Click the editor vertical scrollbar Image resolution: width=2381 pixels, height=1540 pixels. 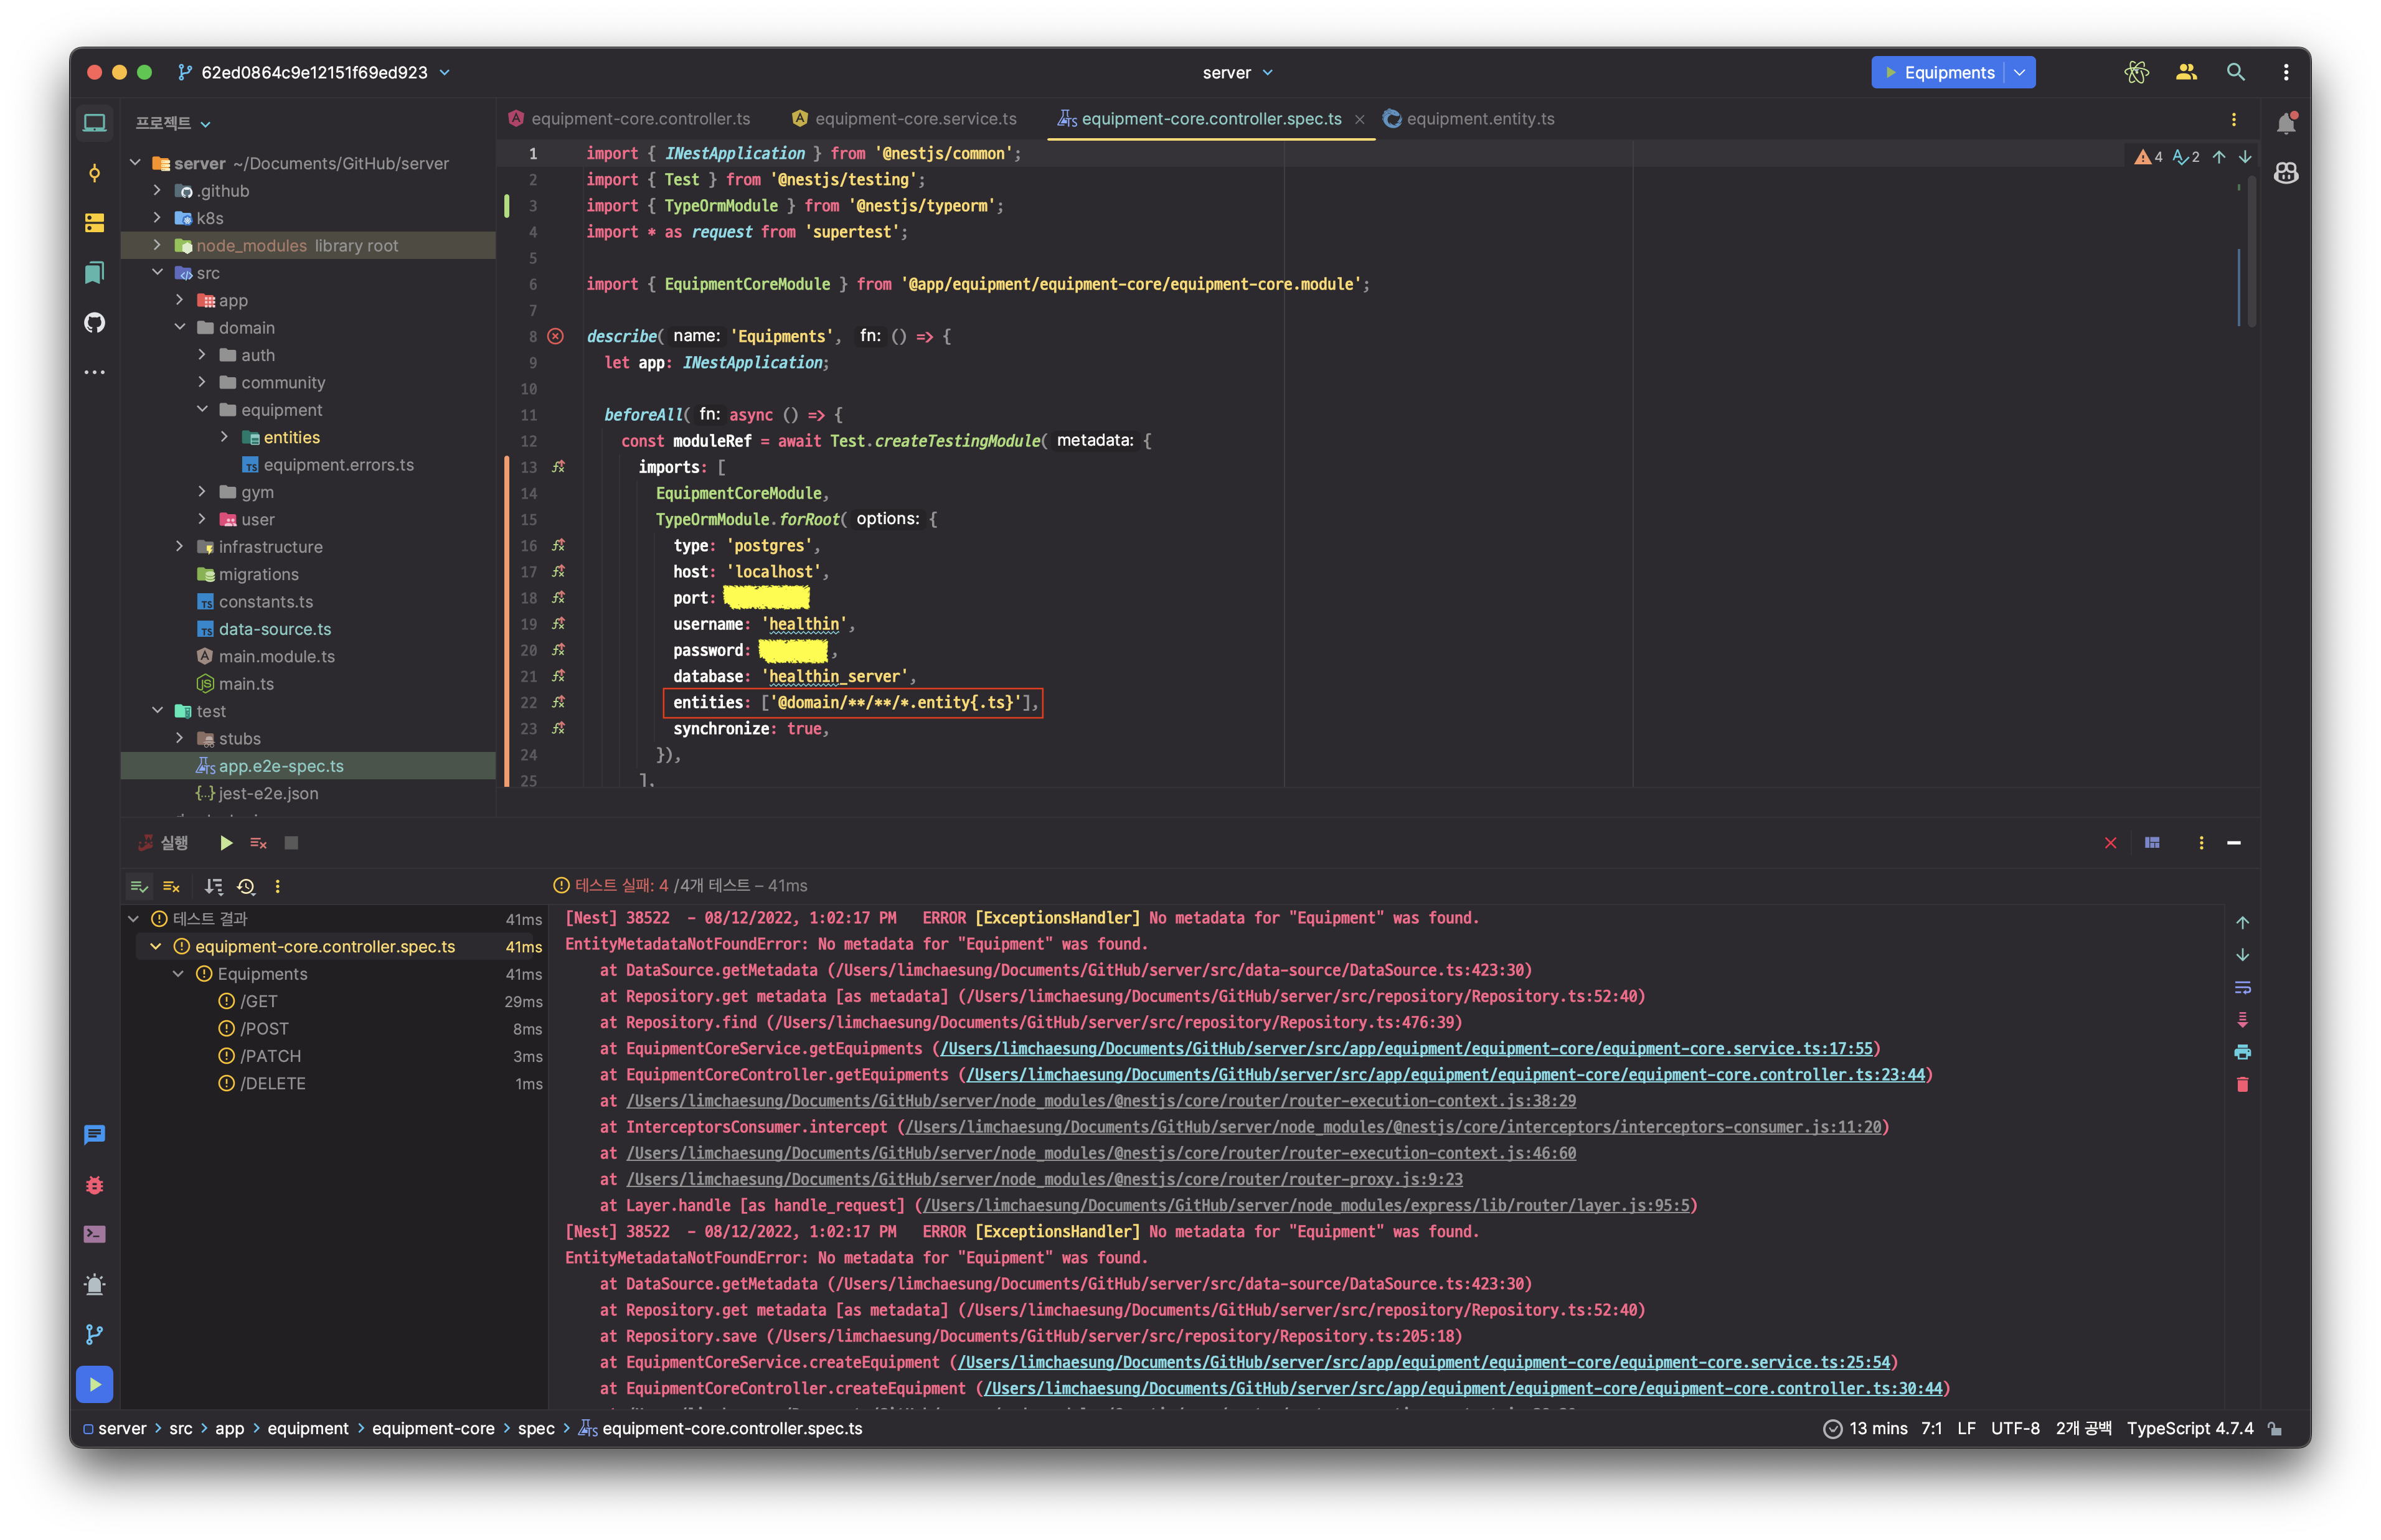(2251, 252)
